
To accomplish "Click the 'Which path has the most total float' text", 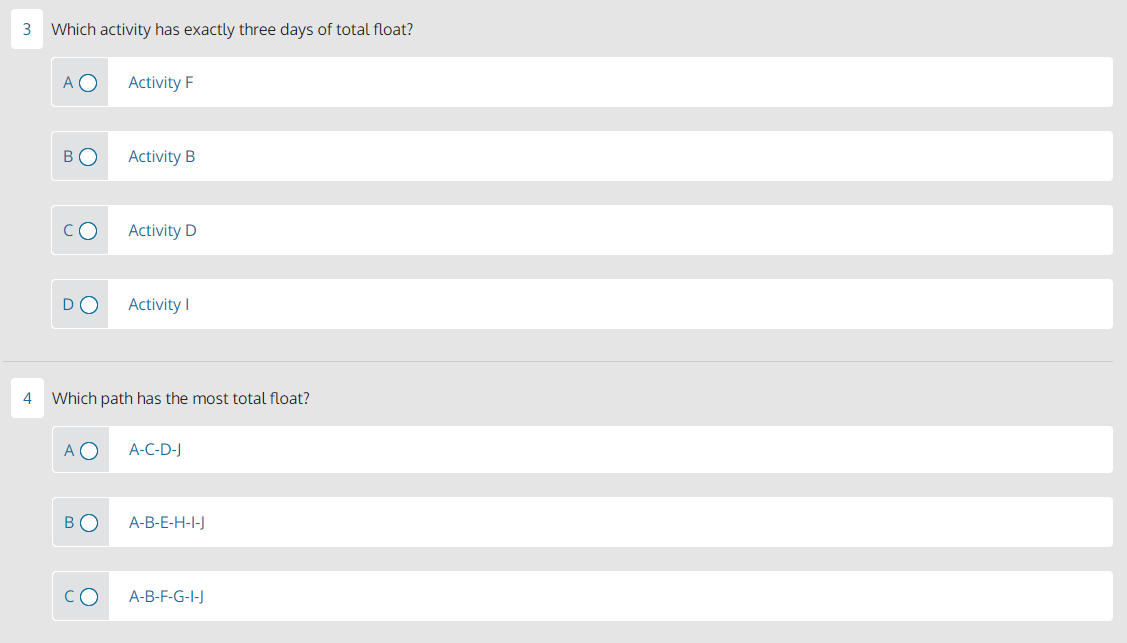I will point(180,398).
